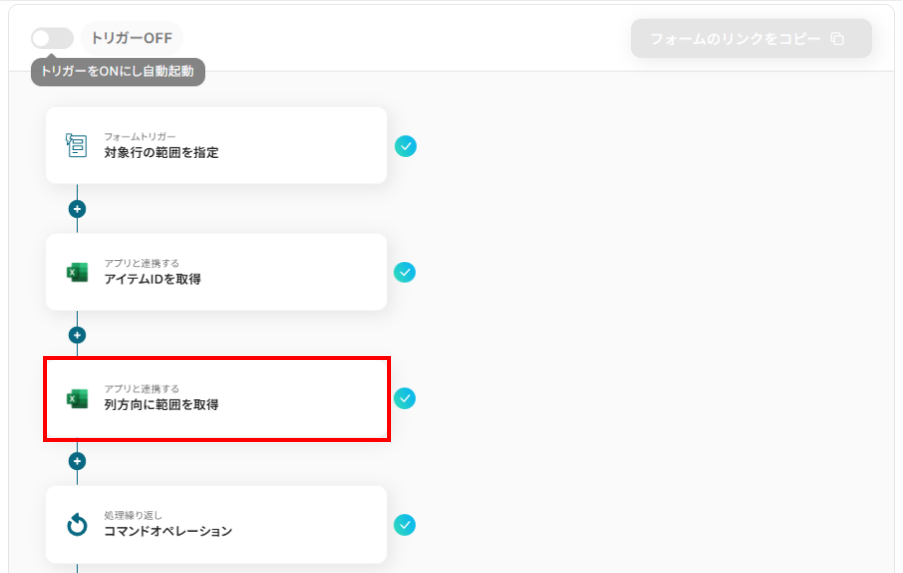903x573 pixels.
Task: Click the トリガーOFF label
Action: (x=131, y=39)
